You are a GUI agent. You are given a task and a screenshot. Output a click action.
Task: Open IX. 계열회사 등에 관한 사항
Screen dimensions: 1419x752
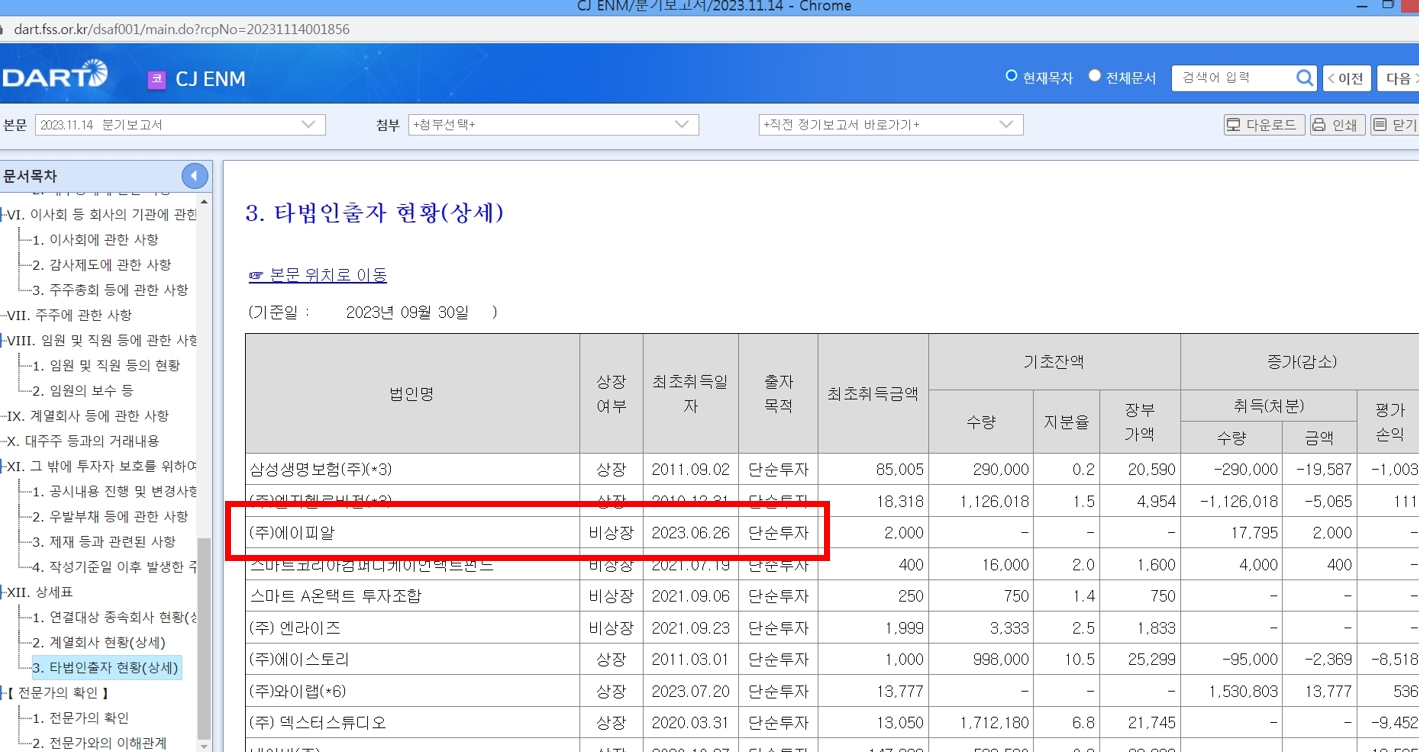point(88,416)
